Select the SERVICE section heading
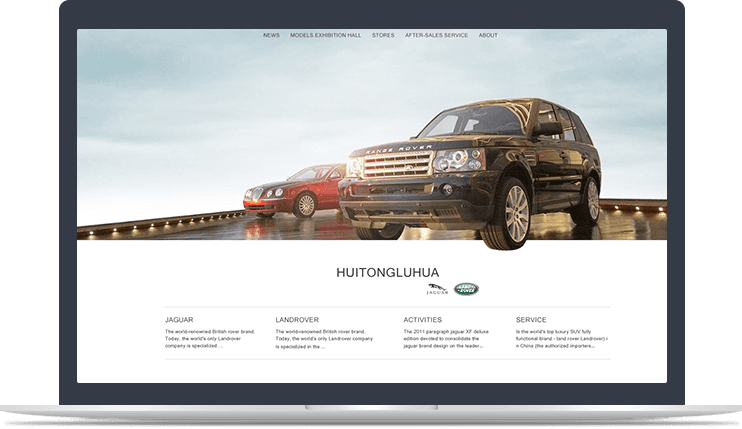 click(532, 320)
